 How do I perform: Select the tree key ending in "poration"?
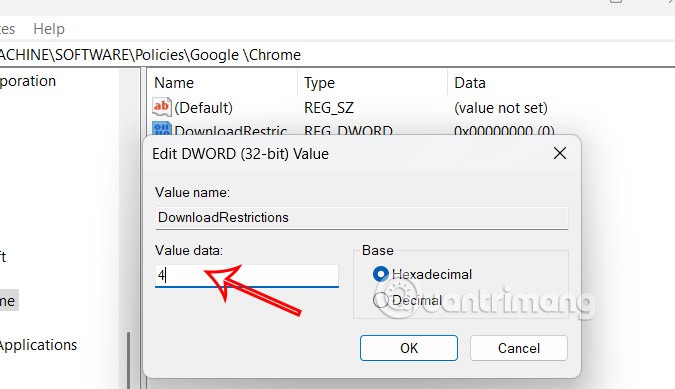28,81
